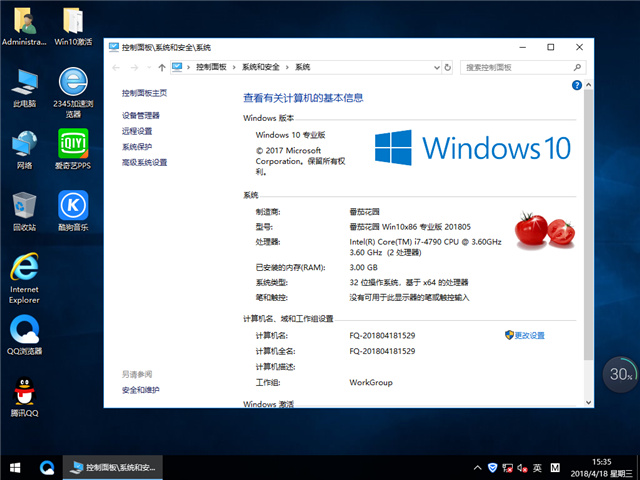Expand chevron after 控制面板 breadcrumb

tap(234, 67)
